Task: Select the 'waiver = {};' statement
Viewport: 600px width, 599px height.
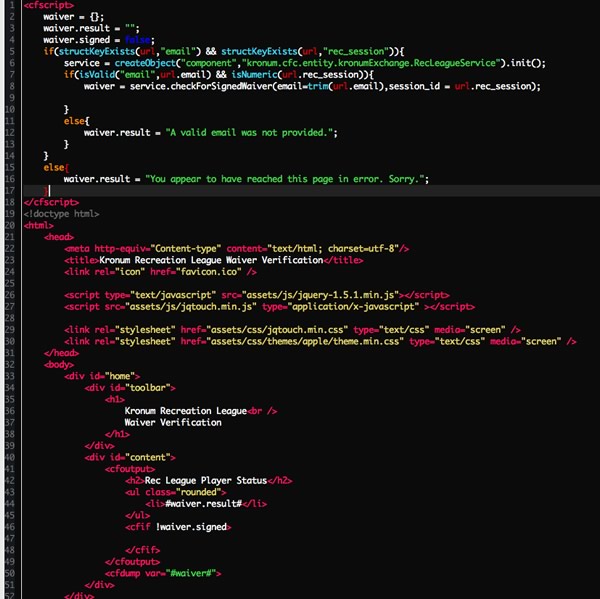Action: click(x=73, y=17)
